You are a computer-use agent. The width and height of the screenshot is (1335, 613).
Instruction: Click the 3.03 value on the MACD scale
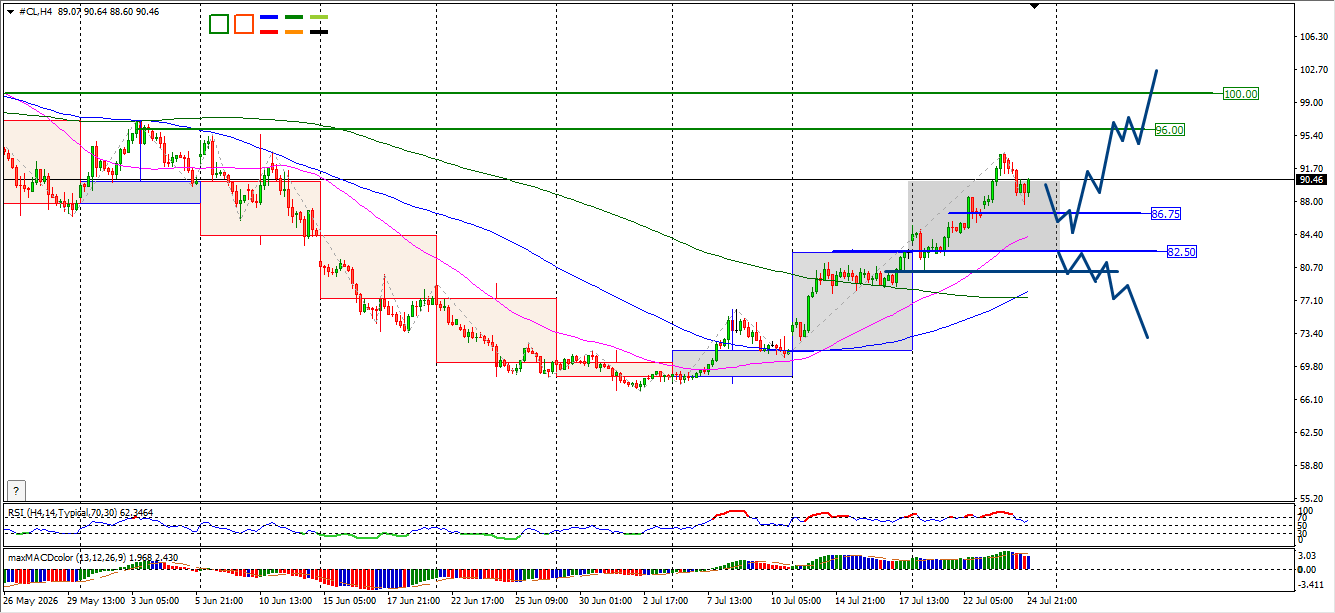[1308, 555]
